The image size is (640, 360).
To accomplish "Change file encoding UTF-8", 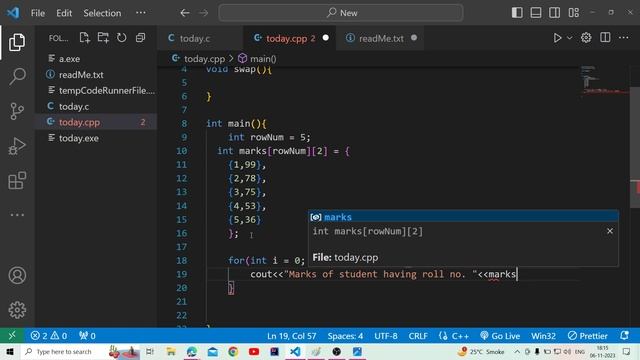I will (x=386, y=336).
